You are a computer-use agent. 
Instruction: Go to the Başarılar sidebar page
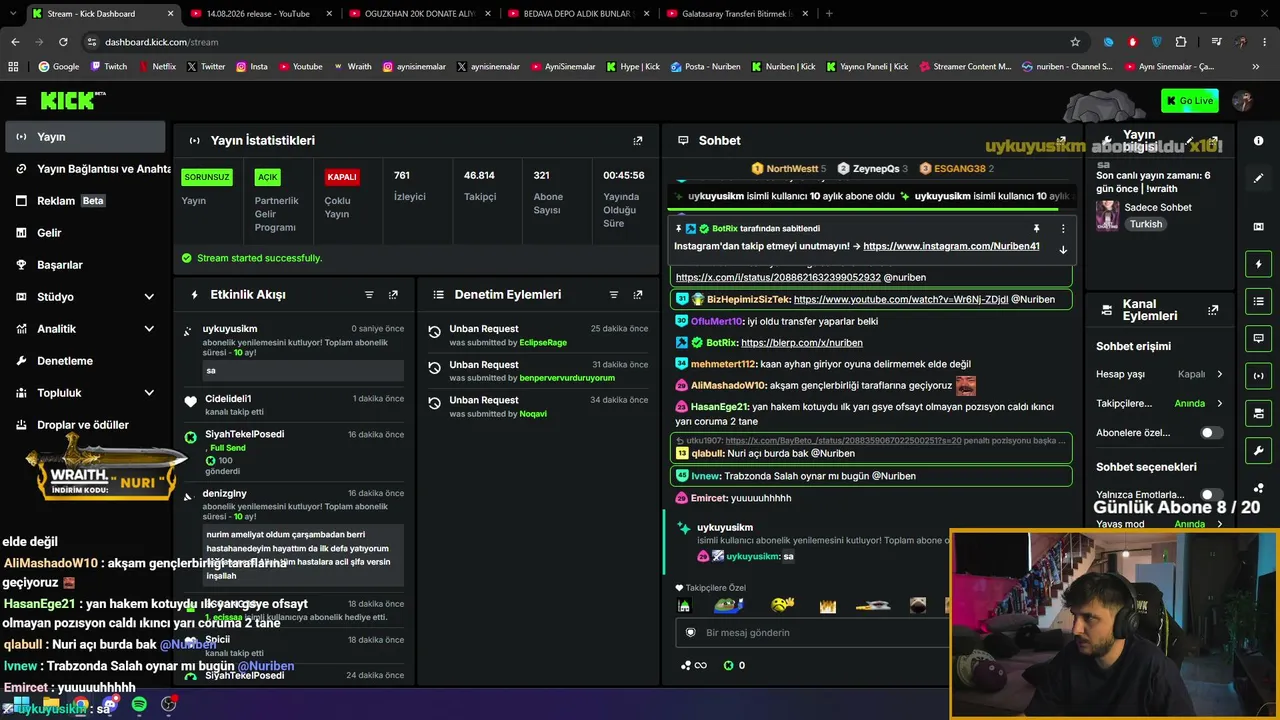click(x=85, y=265)
